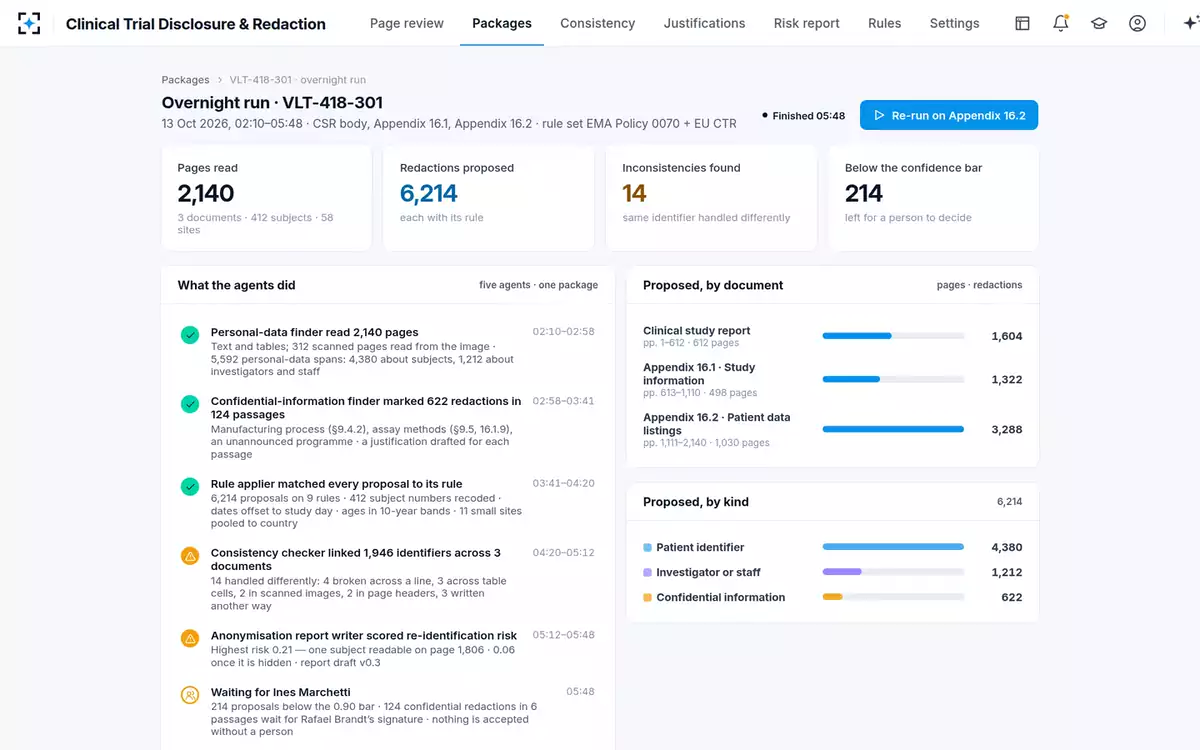This screenshot has width=1200, height=750.
Task: Click What the agents did heading
Action: (236, 285)
